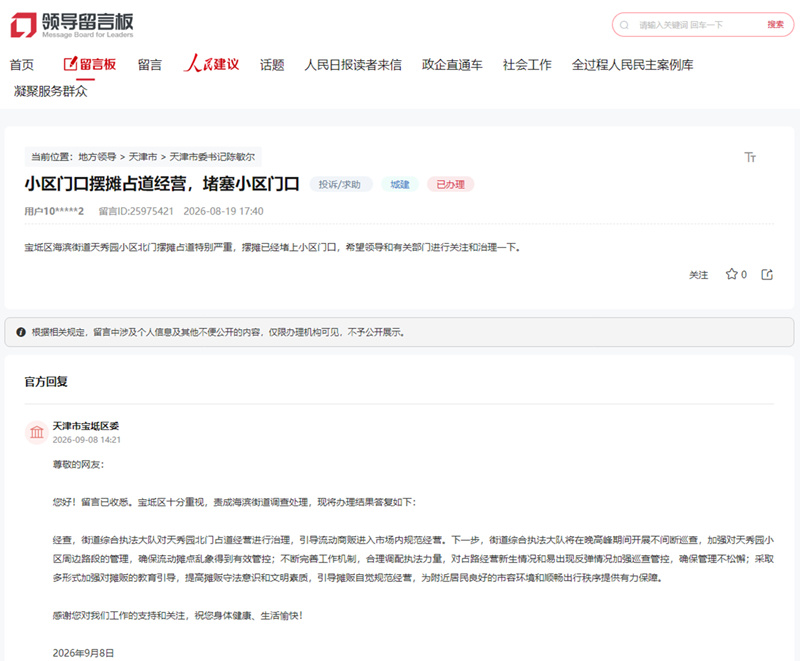The width and height of the screenshot is (800, 661).
Task: Star this message to favorite it
Action: [731, 274]
